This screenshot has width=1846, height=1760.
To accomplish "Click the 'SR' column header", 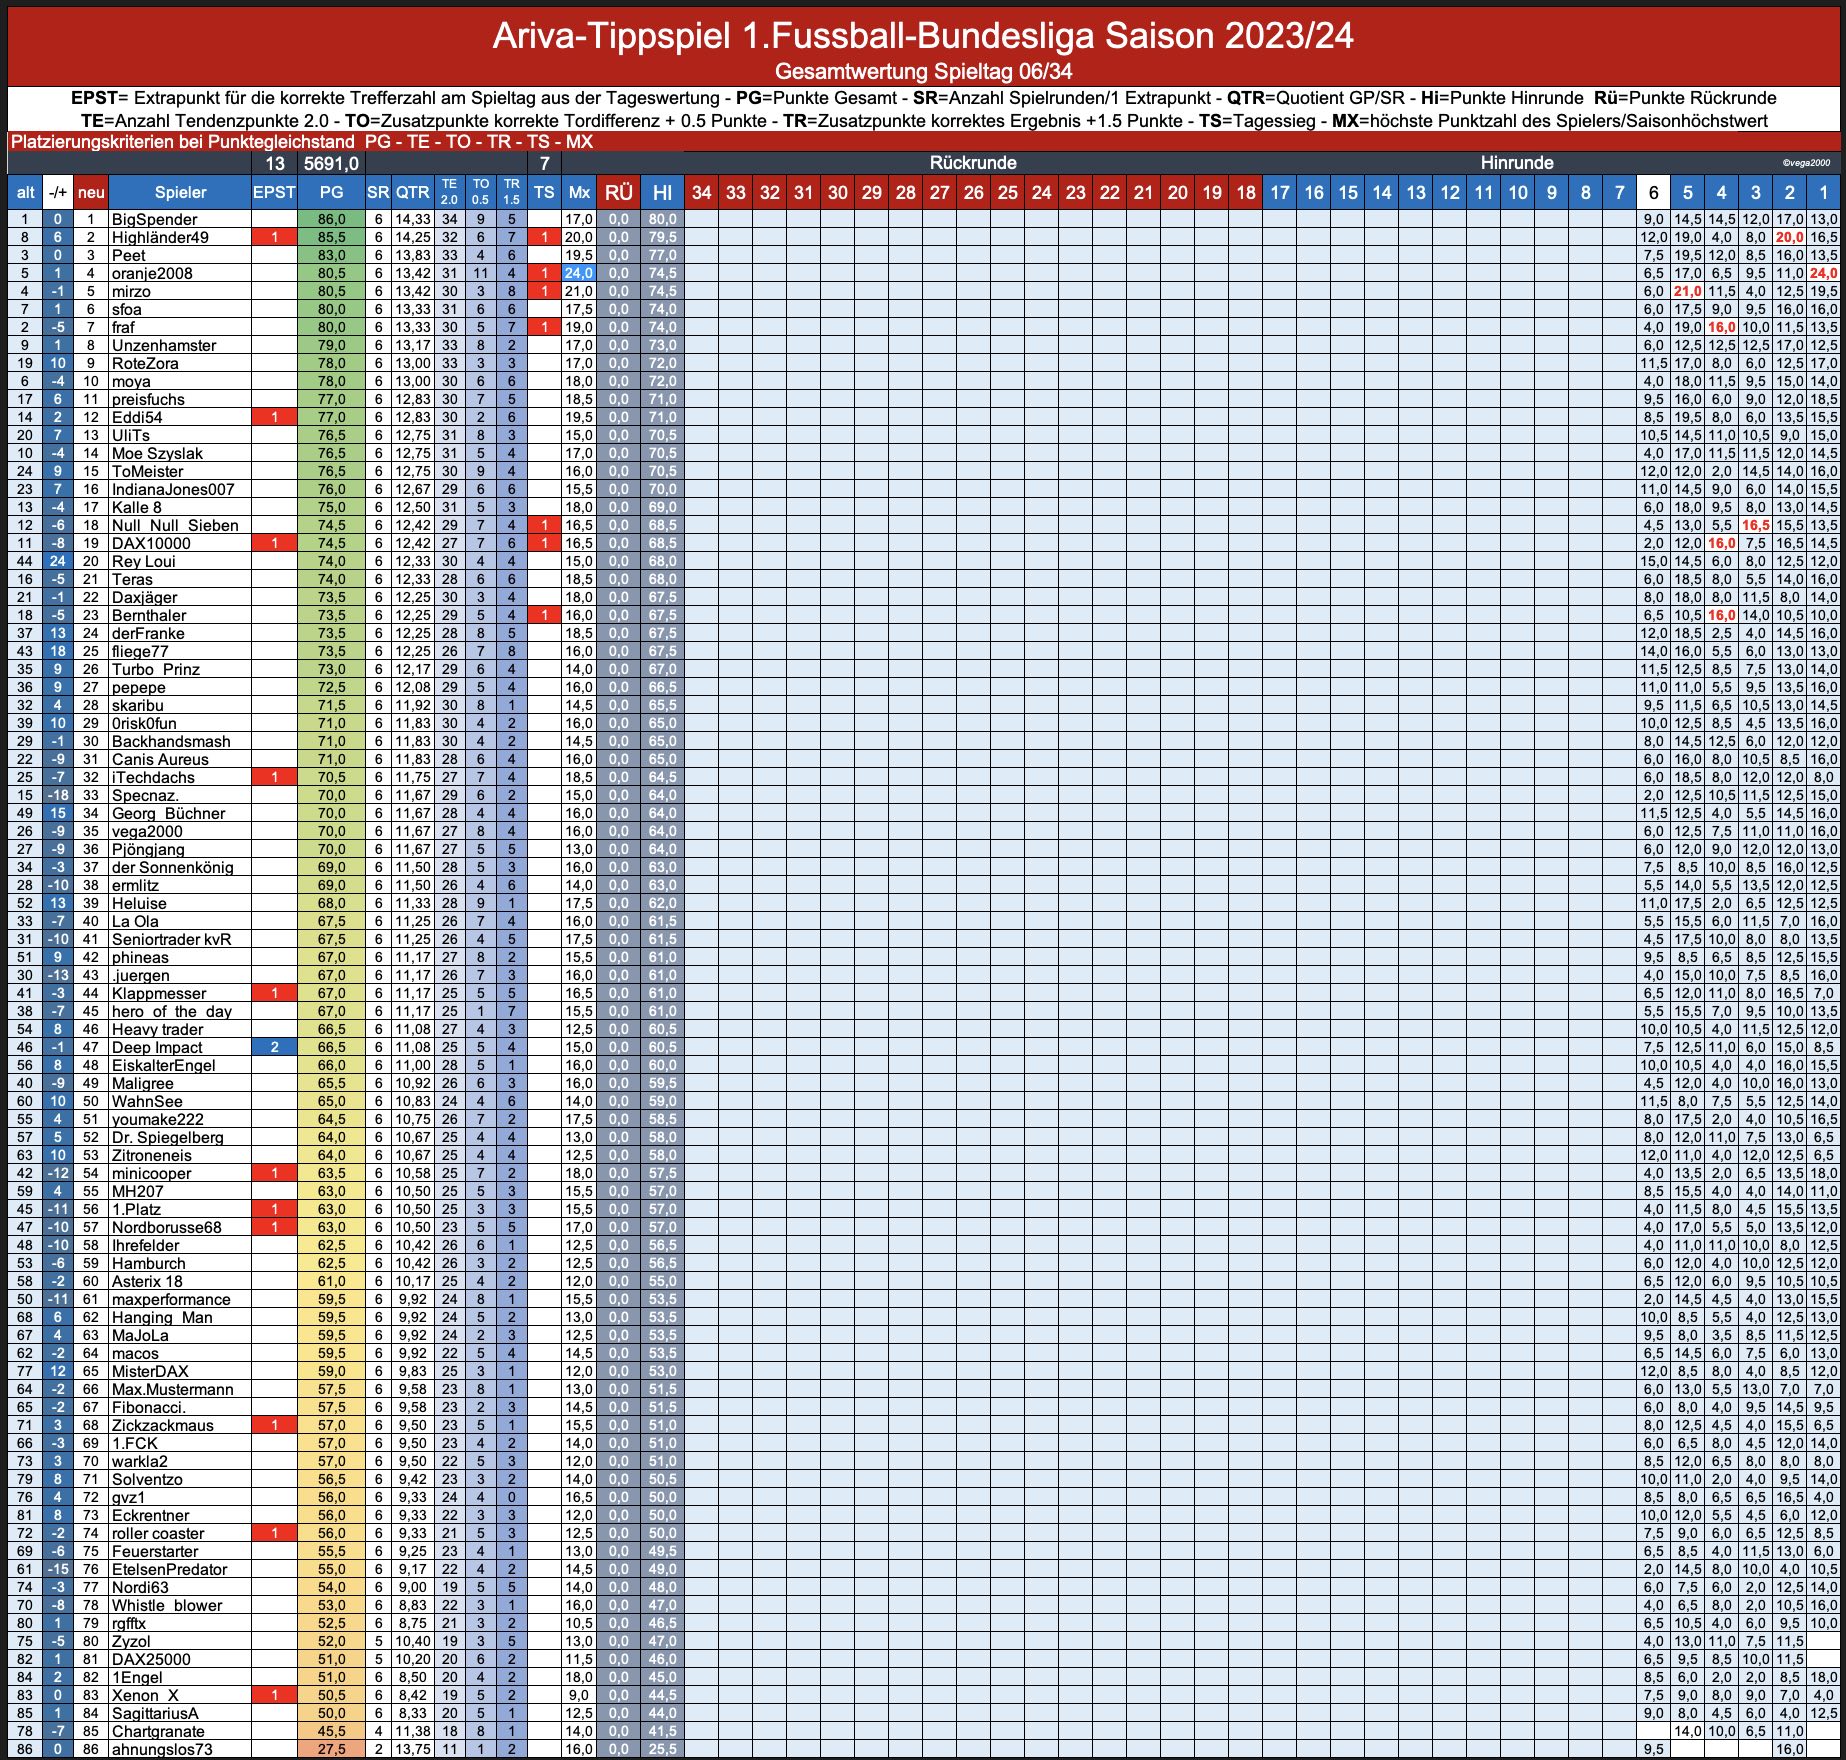I will (x=378, y=193).
